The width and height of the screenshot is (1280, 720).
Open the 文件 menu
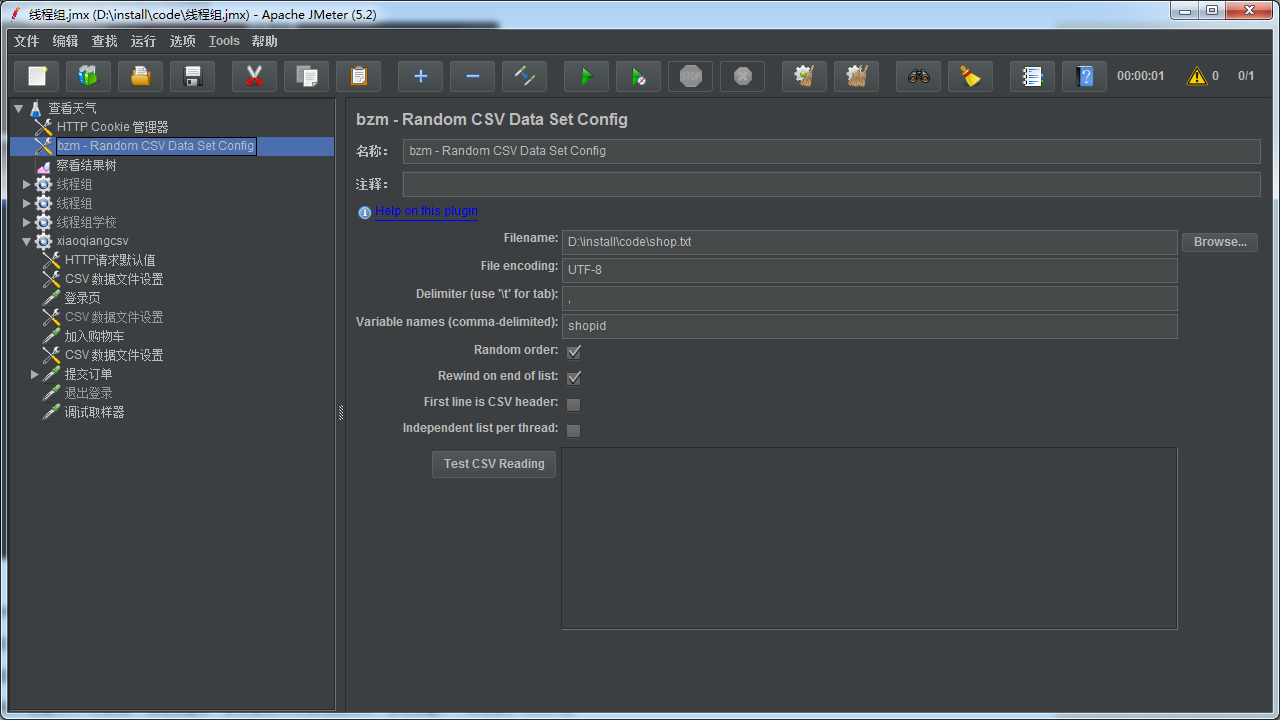click(27, 41)
